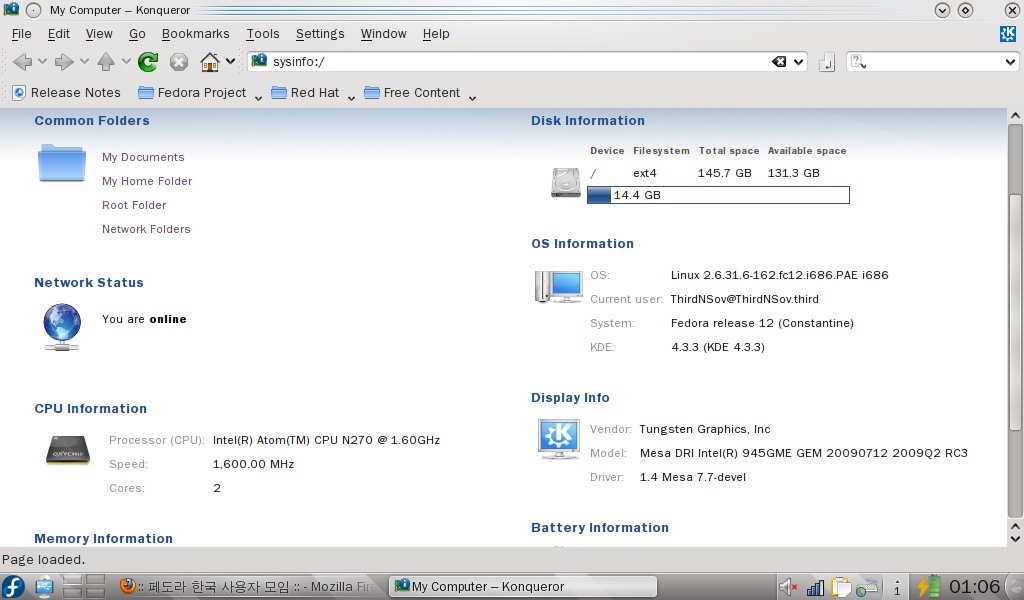The width and height of the screenshot is (1024, 600).
Task: Open the Bookmarks menu
Action: coord(196,34)
